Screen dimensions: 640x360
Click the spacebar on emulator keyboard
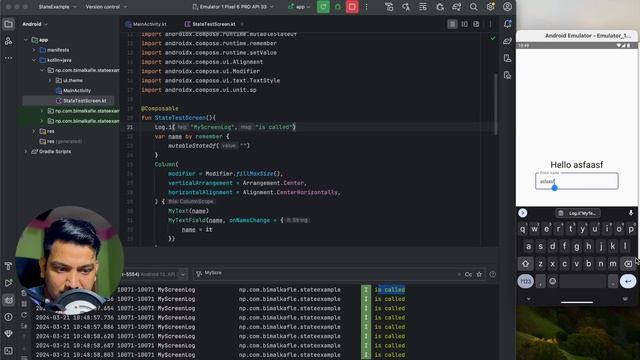coord(582,281)
